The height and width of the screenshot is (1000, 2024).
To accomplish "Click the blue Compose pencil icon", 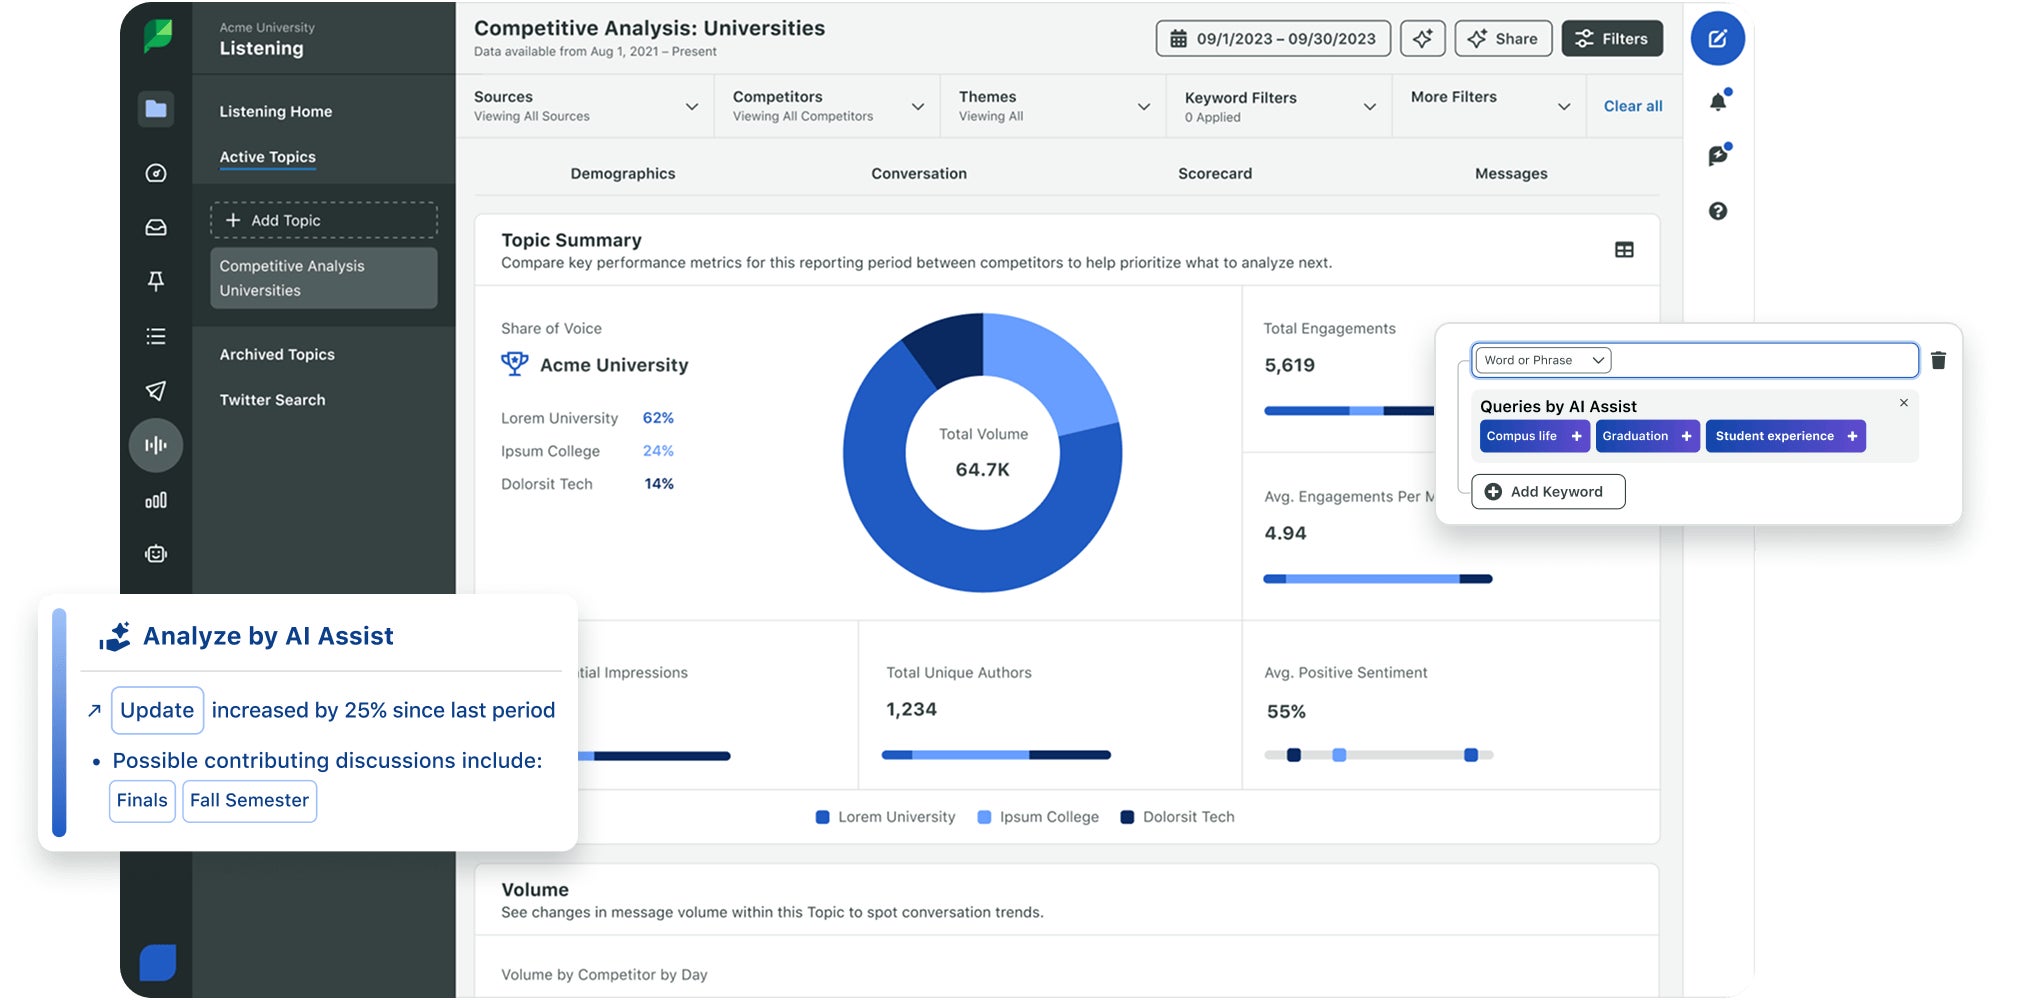I will coord(1718,38).
